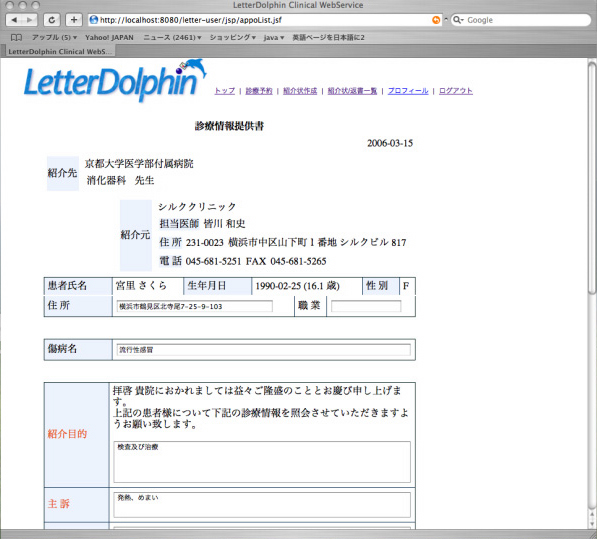Viewport: 597px width, 539px height.
Task: Go to the プロフィール link
Action: [408, 91]
